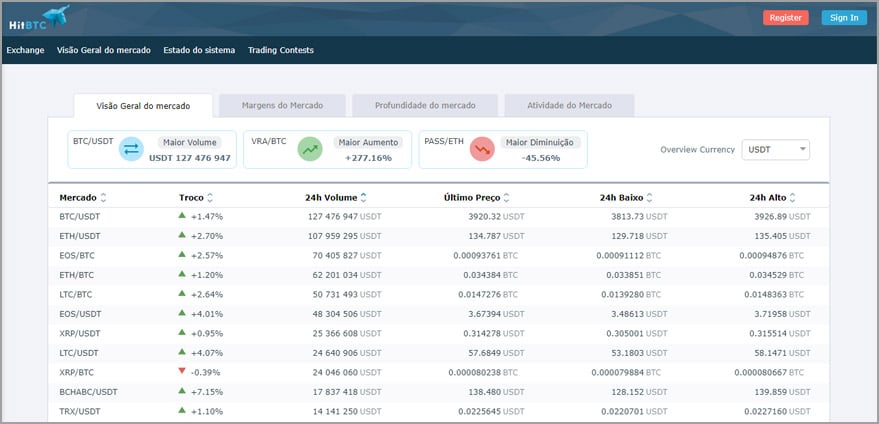Switch to Margens do Mercado tab
The image size is (879, 424).
[282, 105]
